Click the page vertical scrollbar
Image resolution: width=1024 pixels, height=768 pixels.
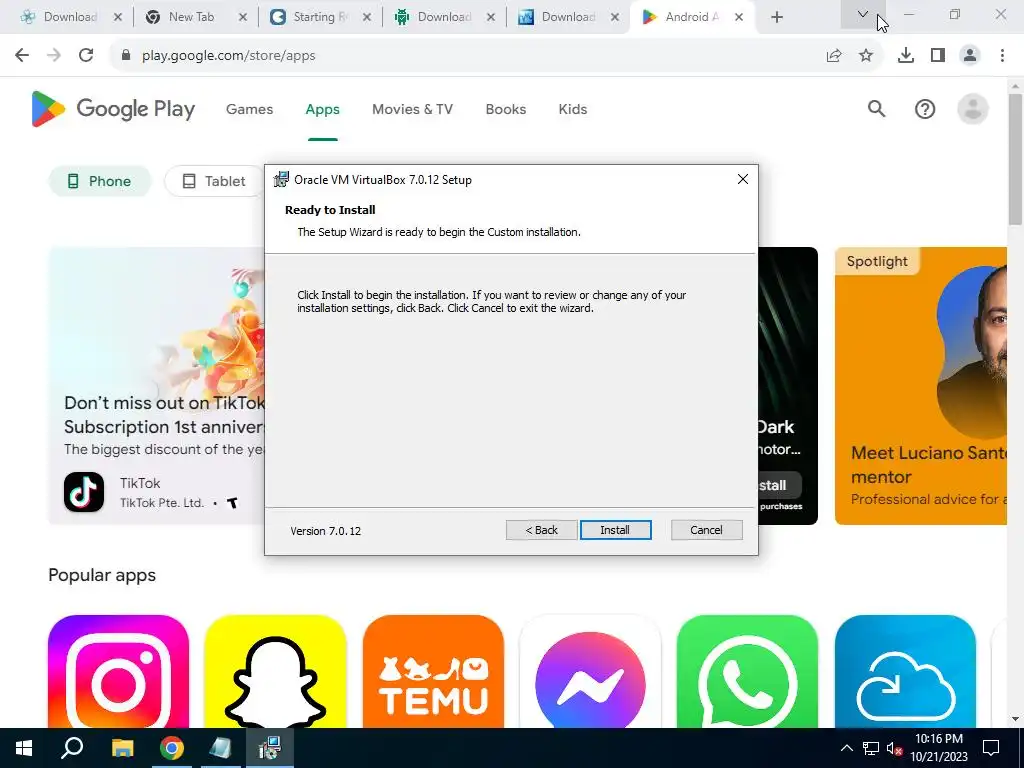(x=1015, y=160)
